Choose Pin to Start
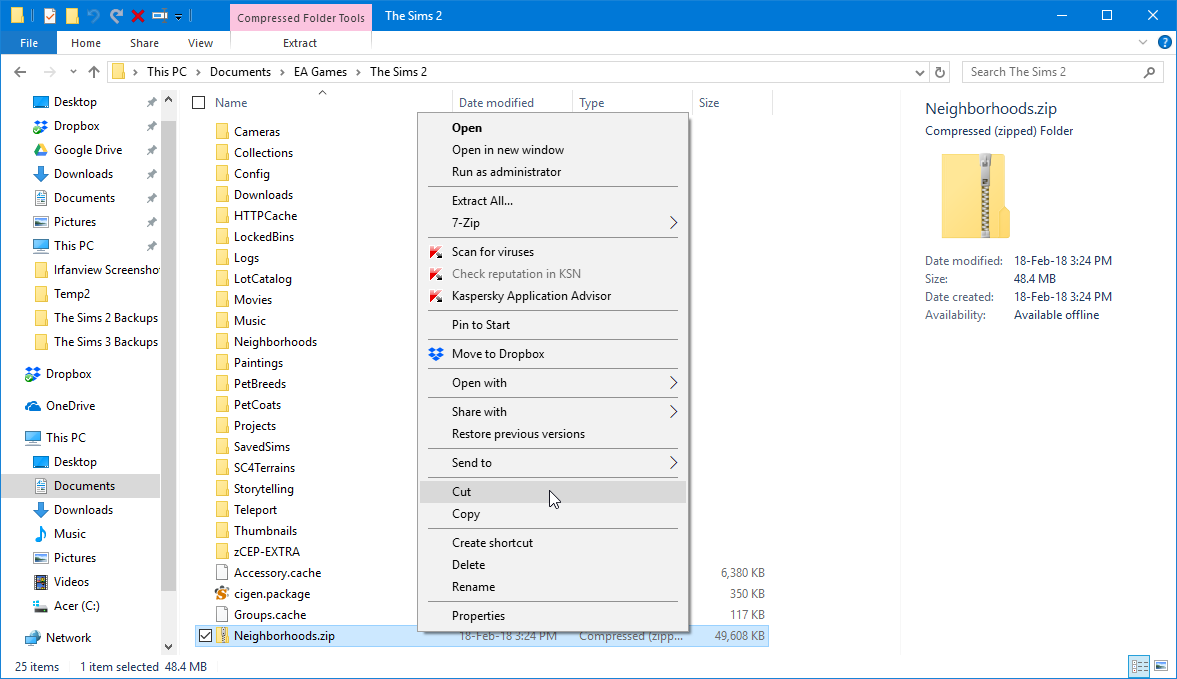This screenshot has height=679, width=1177. coord(553,325)
